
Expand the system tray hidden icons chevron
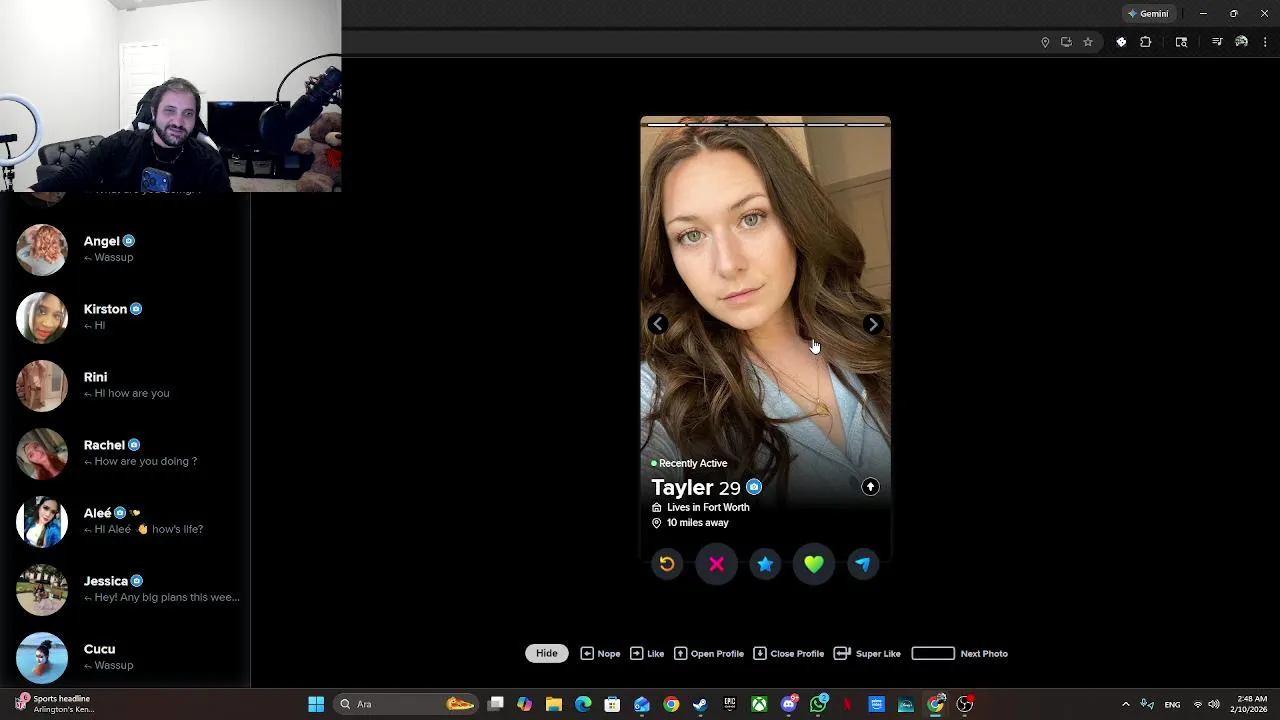[x=1125, y=704]
